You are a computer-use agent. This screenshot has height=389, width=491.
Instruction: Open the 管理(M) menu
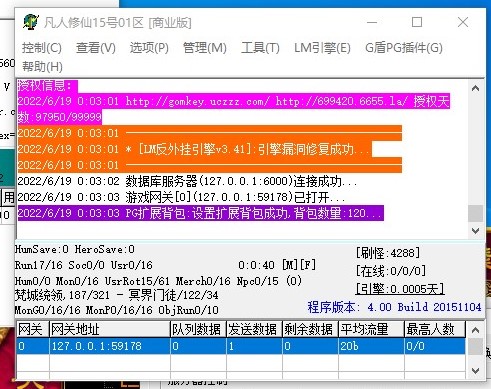coord(205,48)
